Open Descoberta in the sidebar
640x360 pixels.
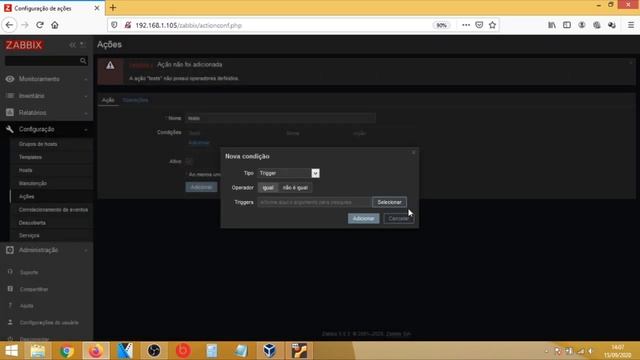32,223
